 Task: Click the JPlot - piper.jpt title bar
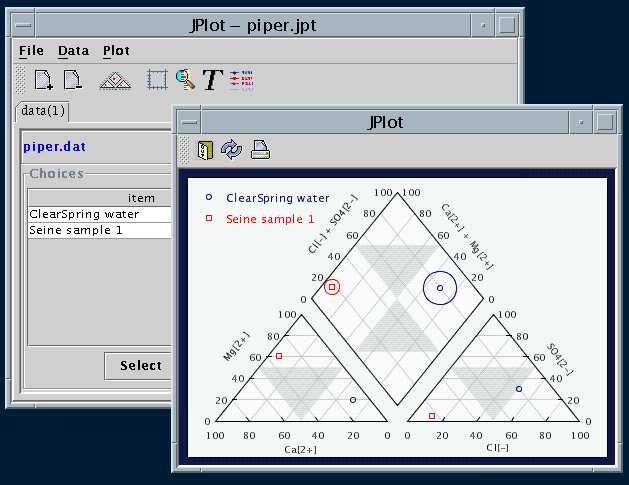[x=253, y=26]
